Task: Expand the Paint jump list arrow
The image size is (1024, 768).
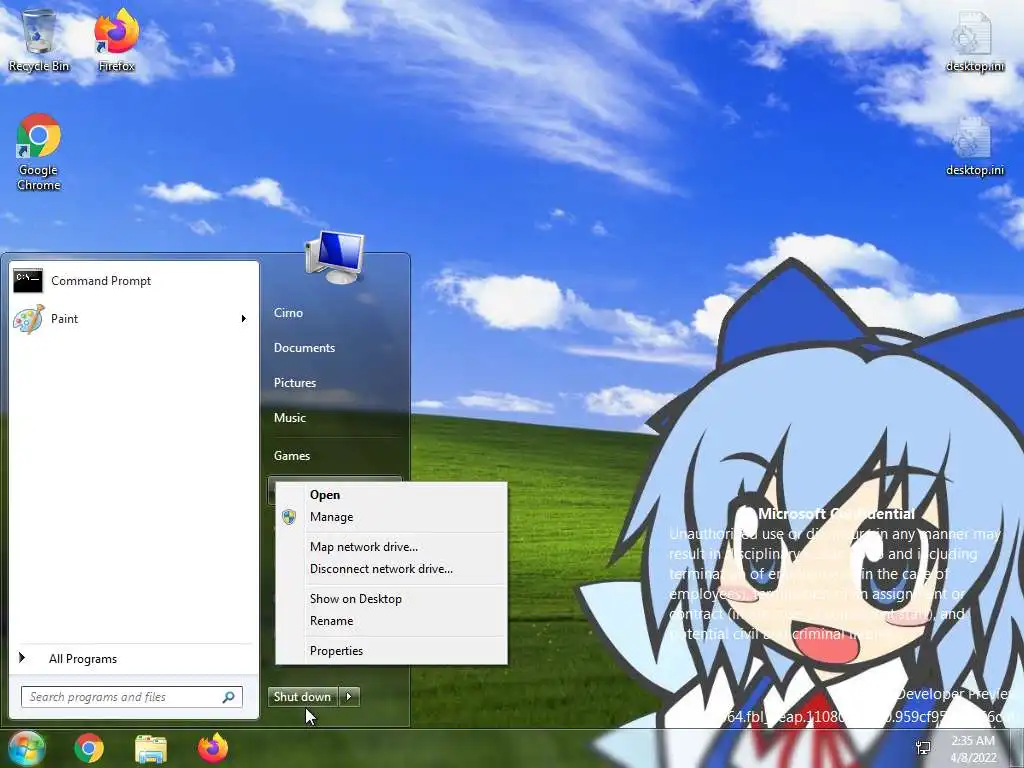Action: 244,319
